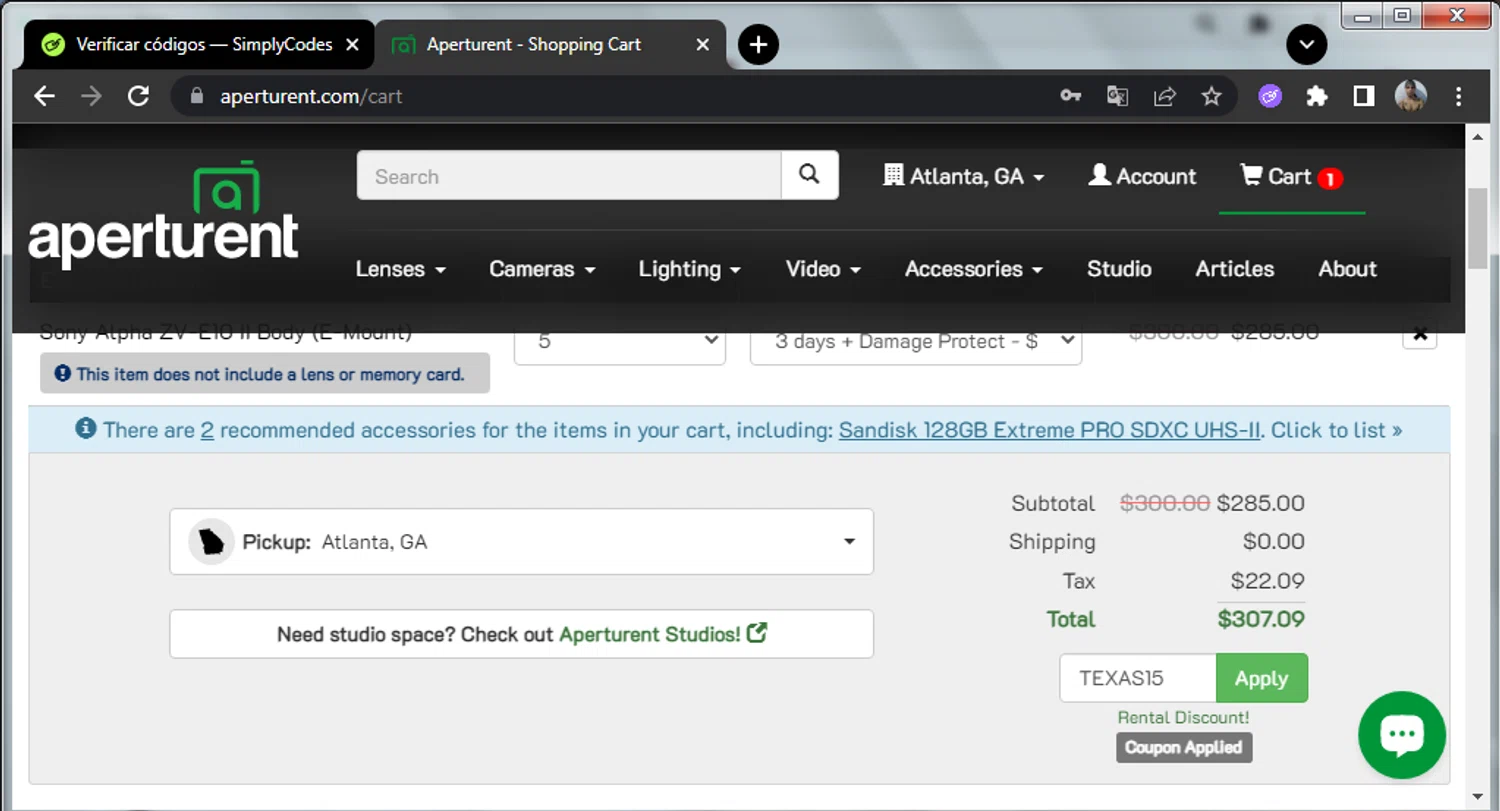The height and width of the screenshot is (811, 1500).
Task: Click the magnifier search button
Action: [x=810, y=176]
